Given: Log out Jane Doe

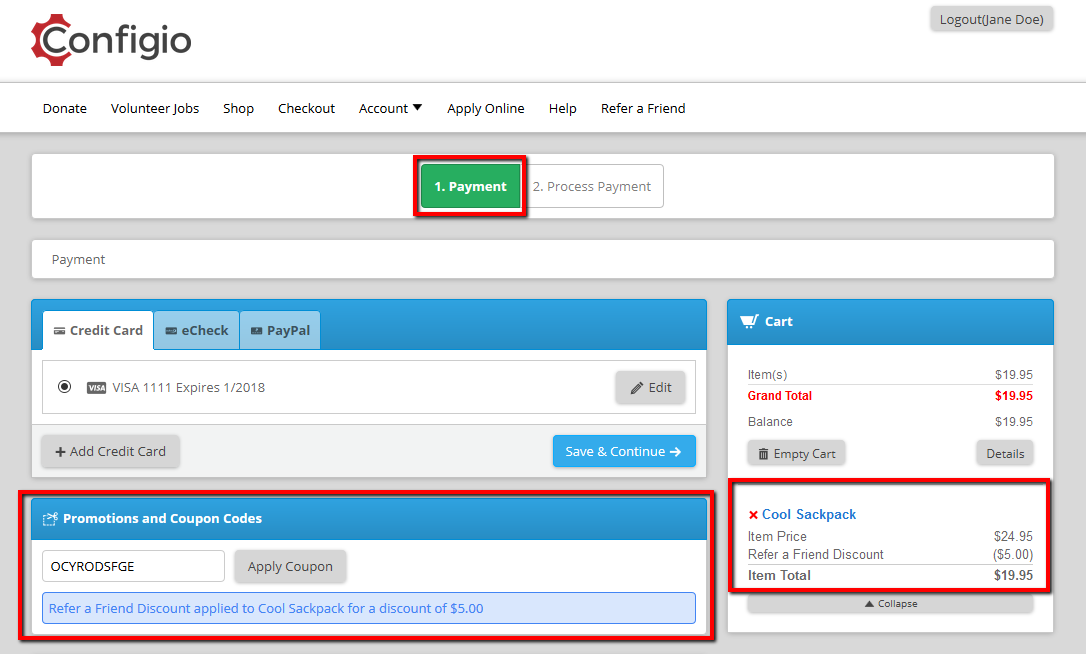Looking at the screenshot, I should click(x=991, y=19).
